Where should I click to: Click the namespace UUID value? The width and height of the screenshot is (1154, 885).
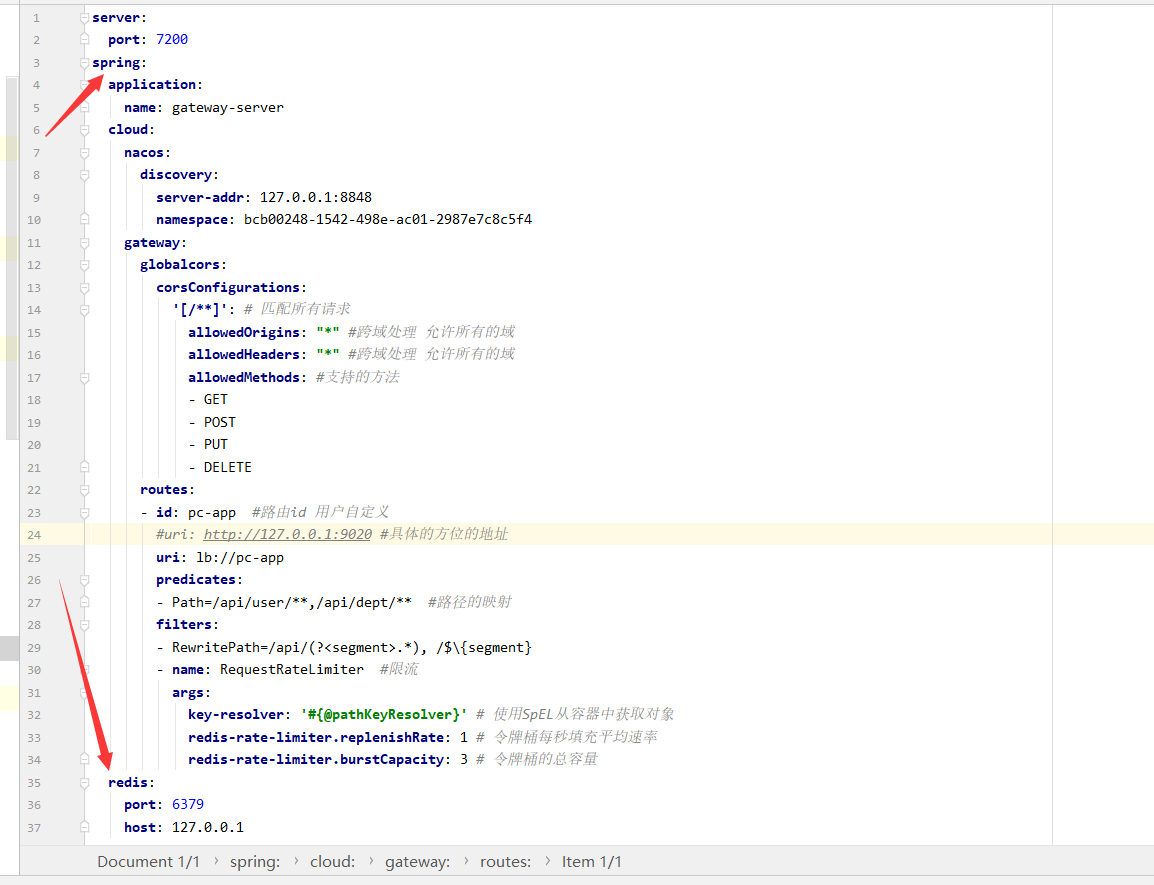click(x=388, y=219)
